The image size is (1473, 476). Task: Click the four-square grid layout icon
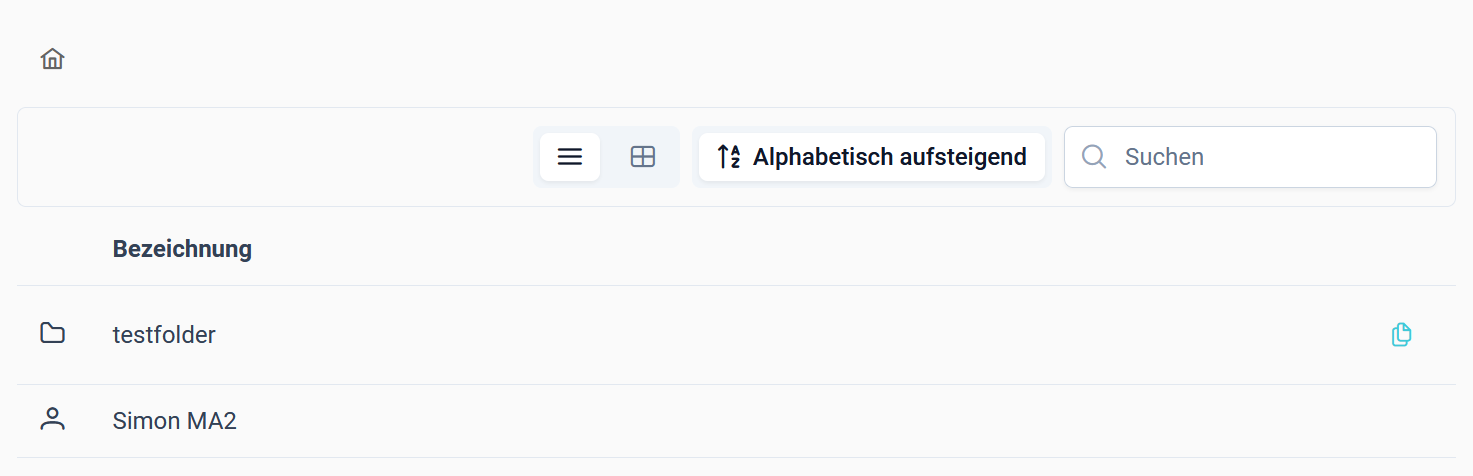click(x=643, y=157)
